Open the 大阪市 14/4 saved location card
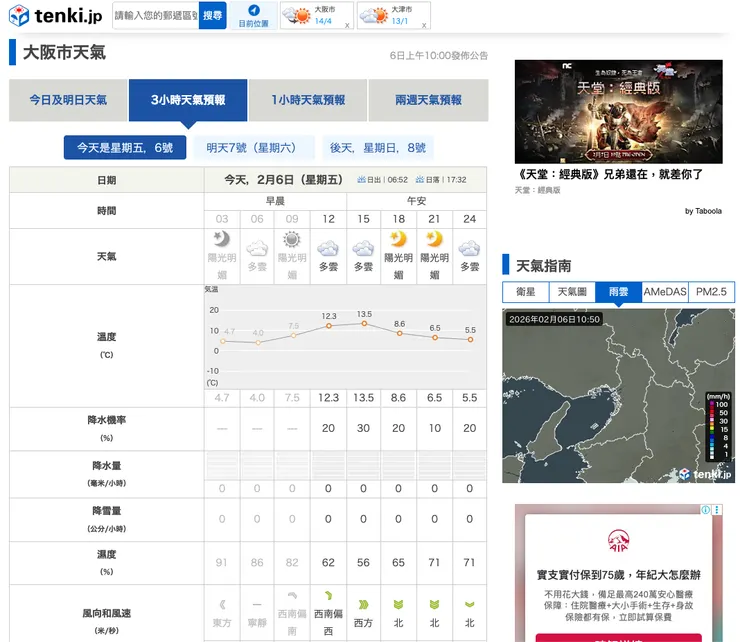Viewport: 740px width, 642px height. click(x=317, y=16)
